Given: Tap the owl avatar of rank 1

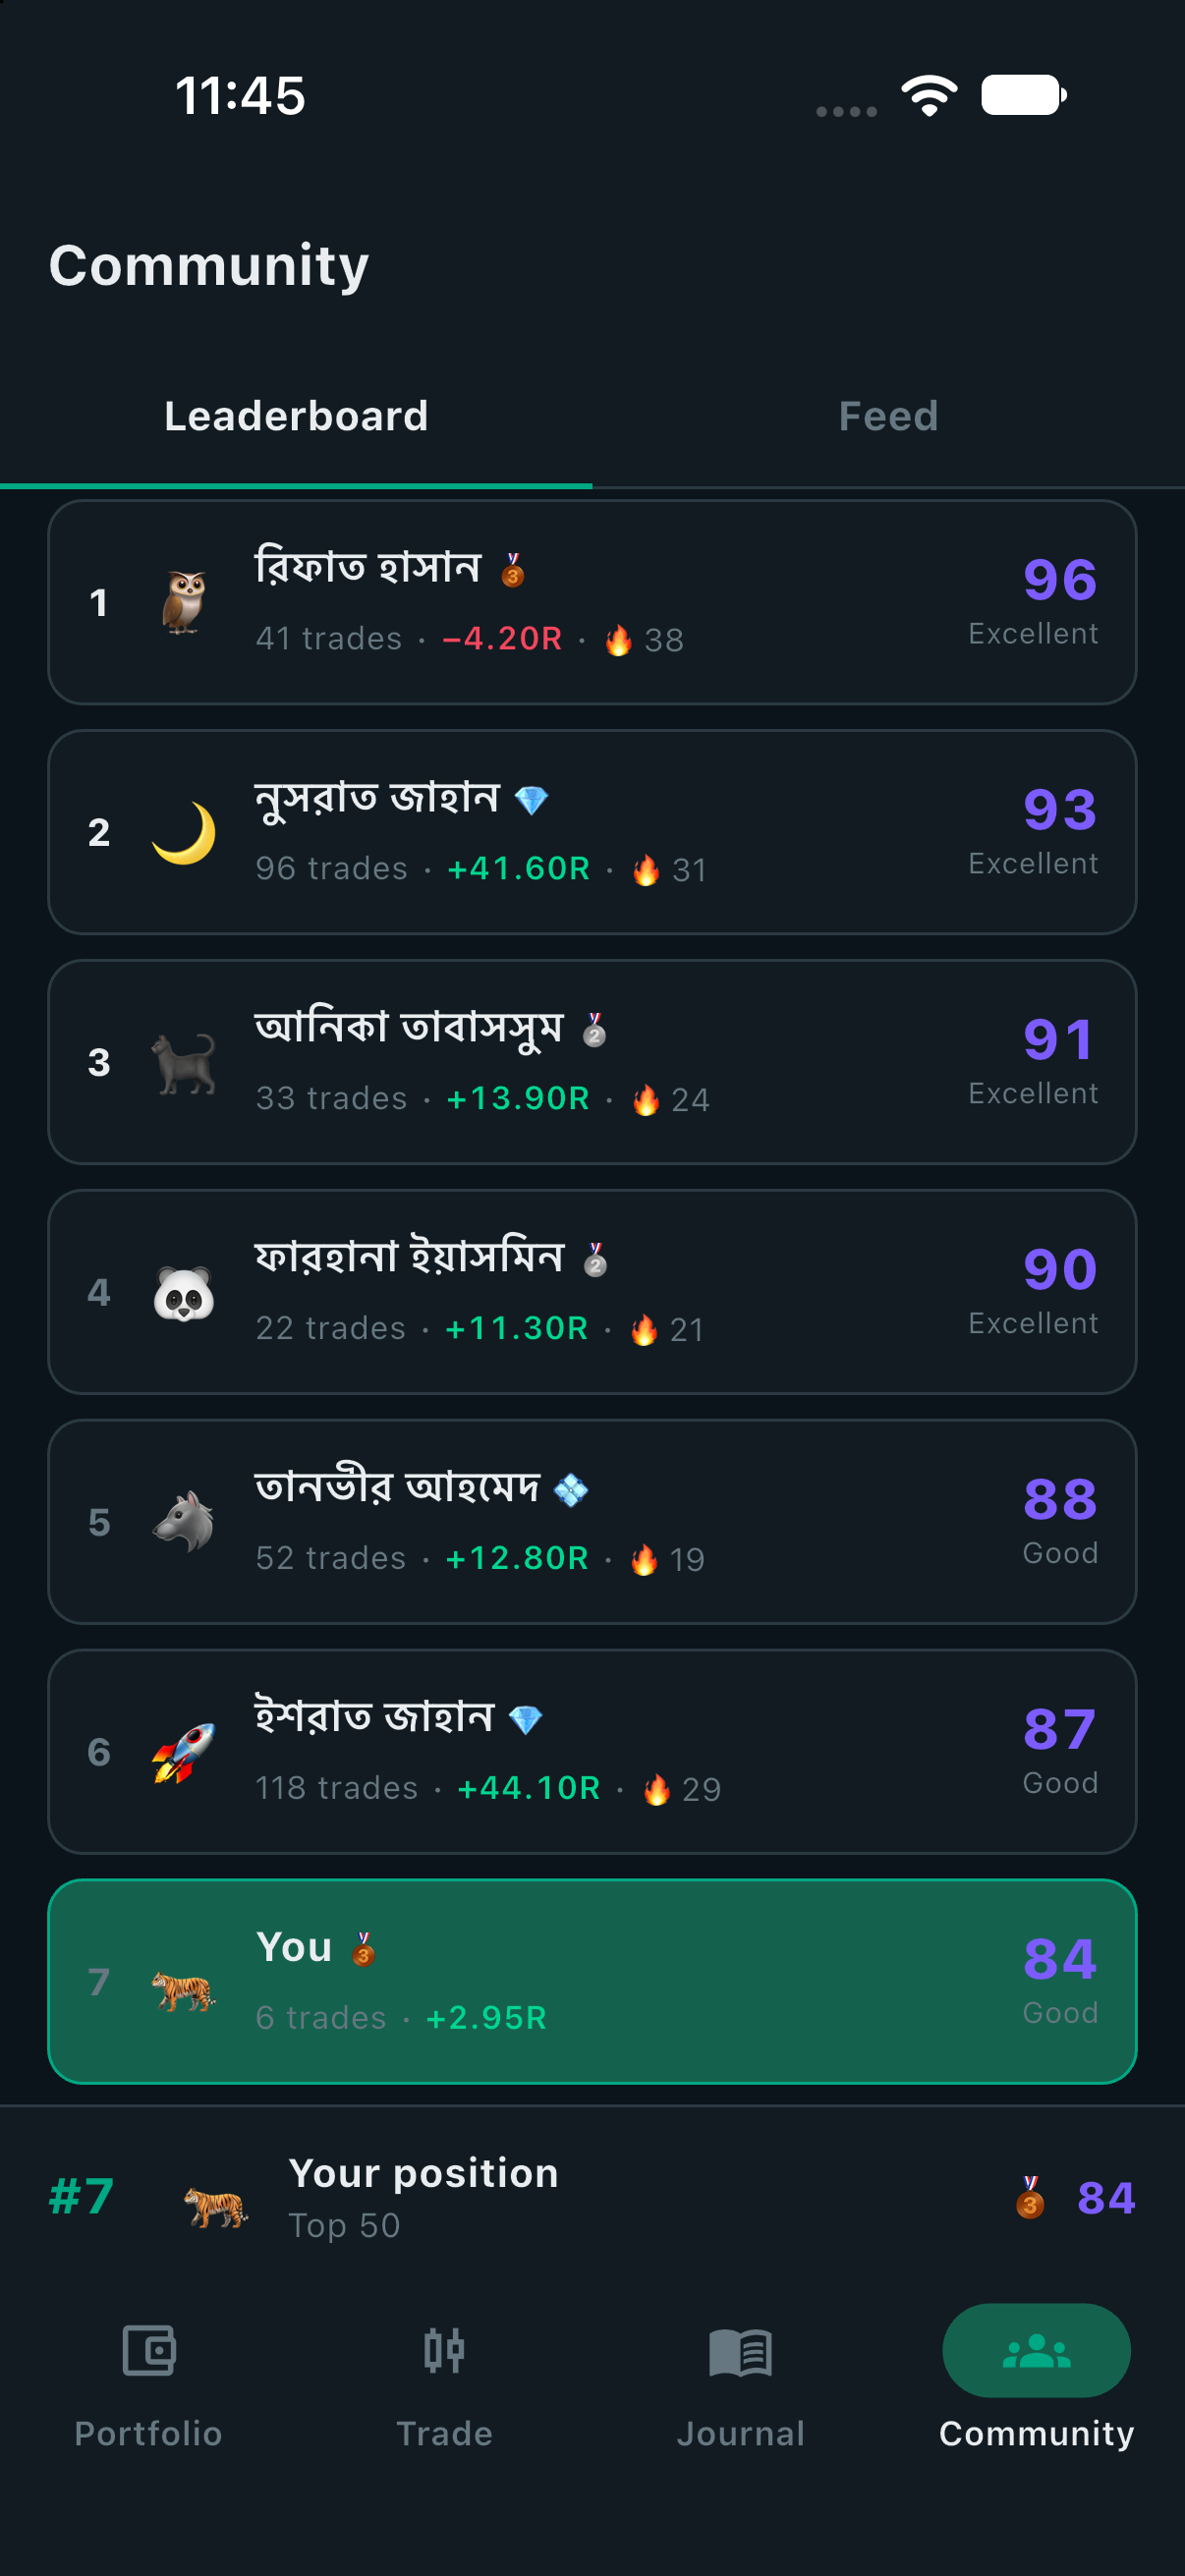Looking at the screenshot, I should pos(184,602).
